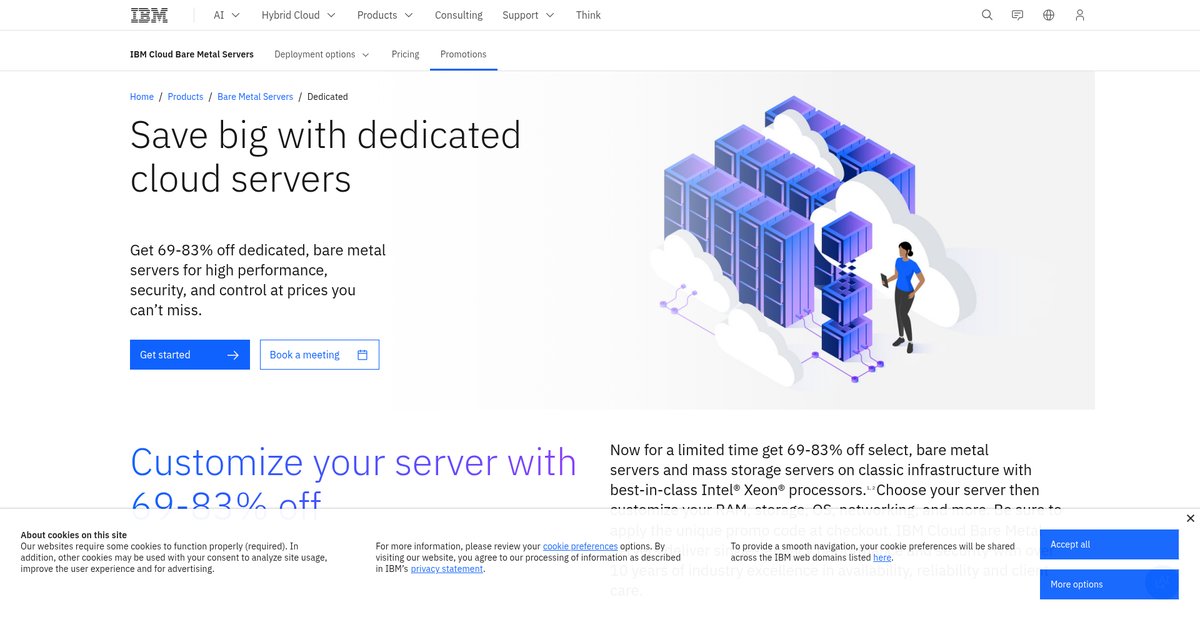Click the cloud servers hero illustration

[x=812, y=240]
